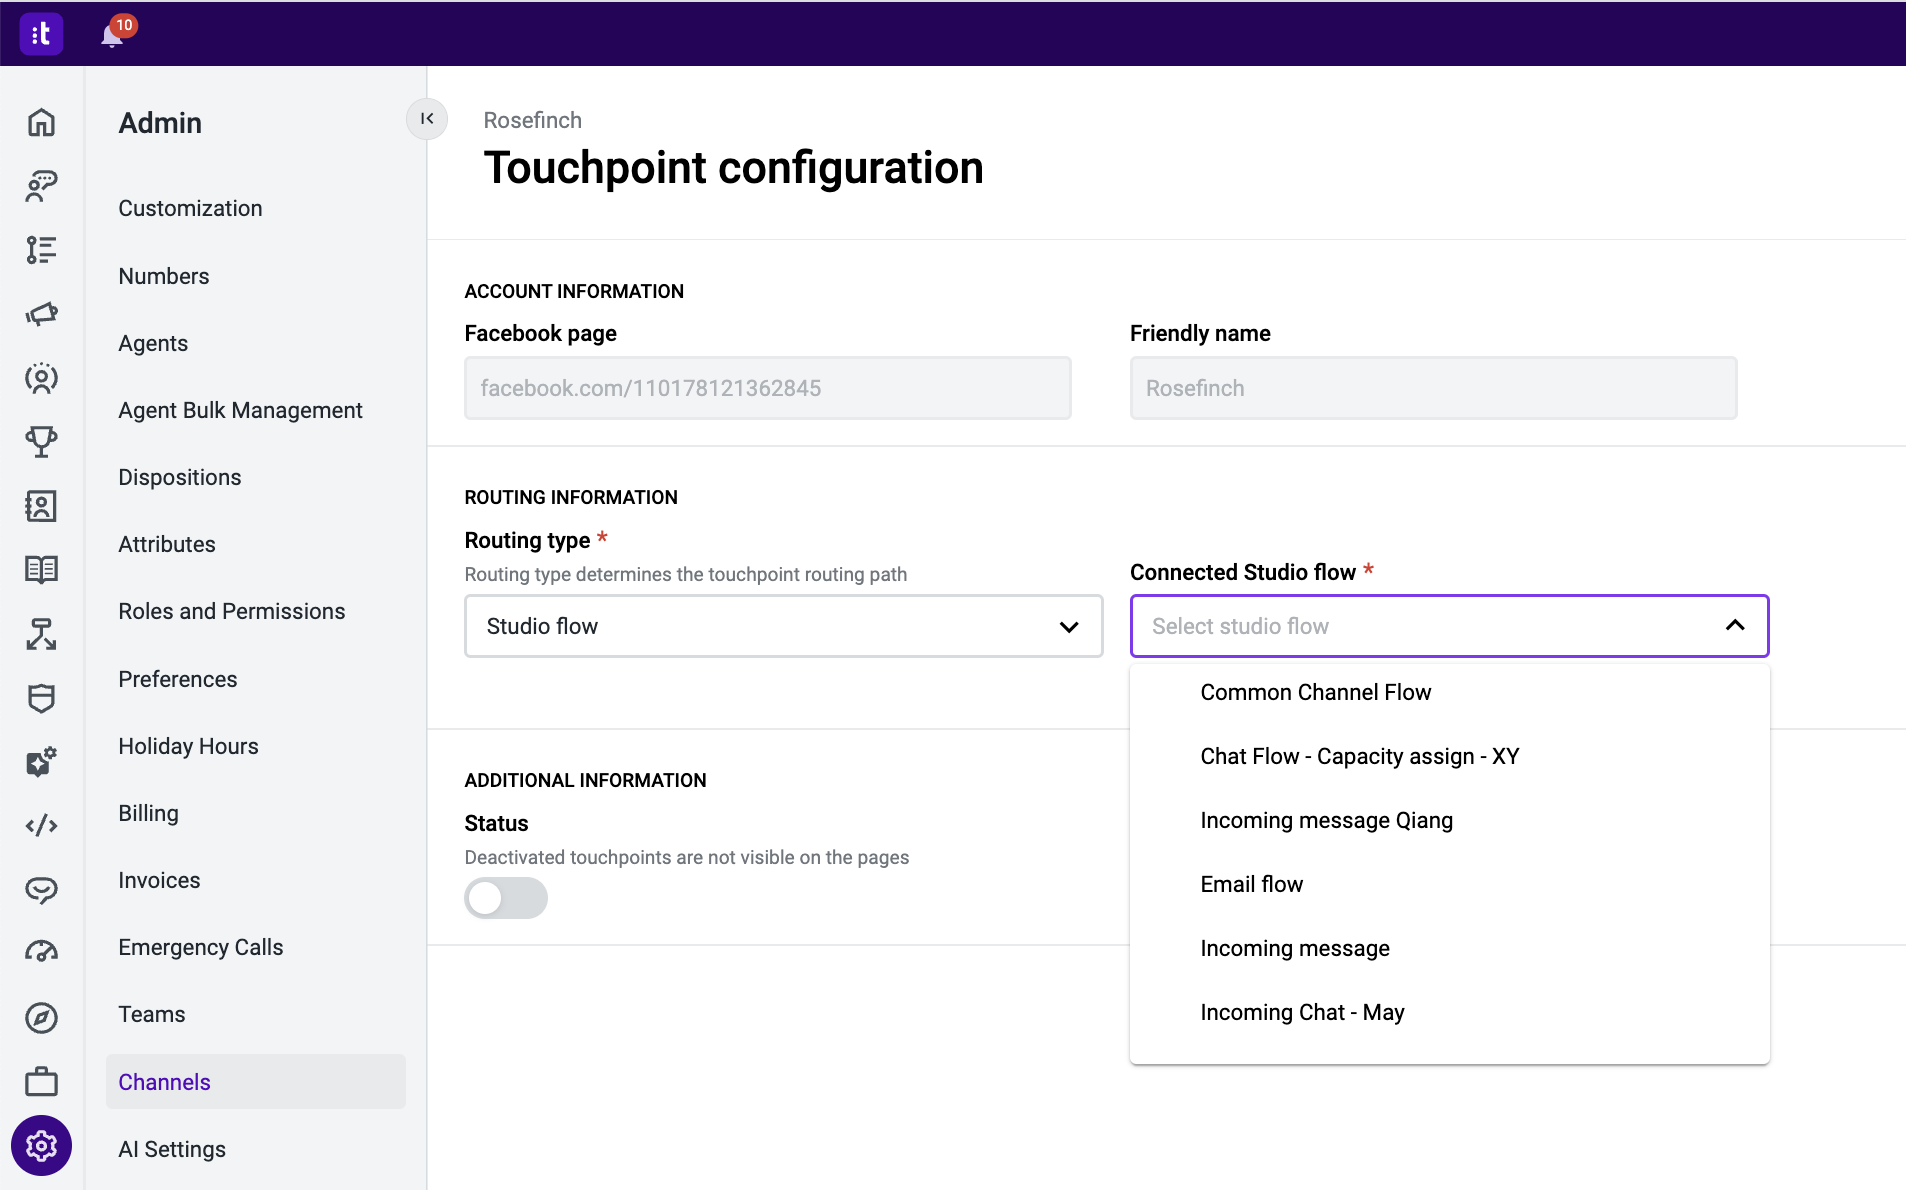Pick Incoming Chat - May flow
The image size is (1906, 1190).
click(1450, 1012)
